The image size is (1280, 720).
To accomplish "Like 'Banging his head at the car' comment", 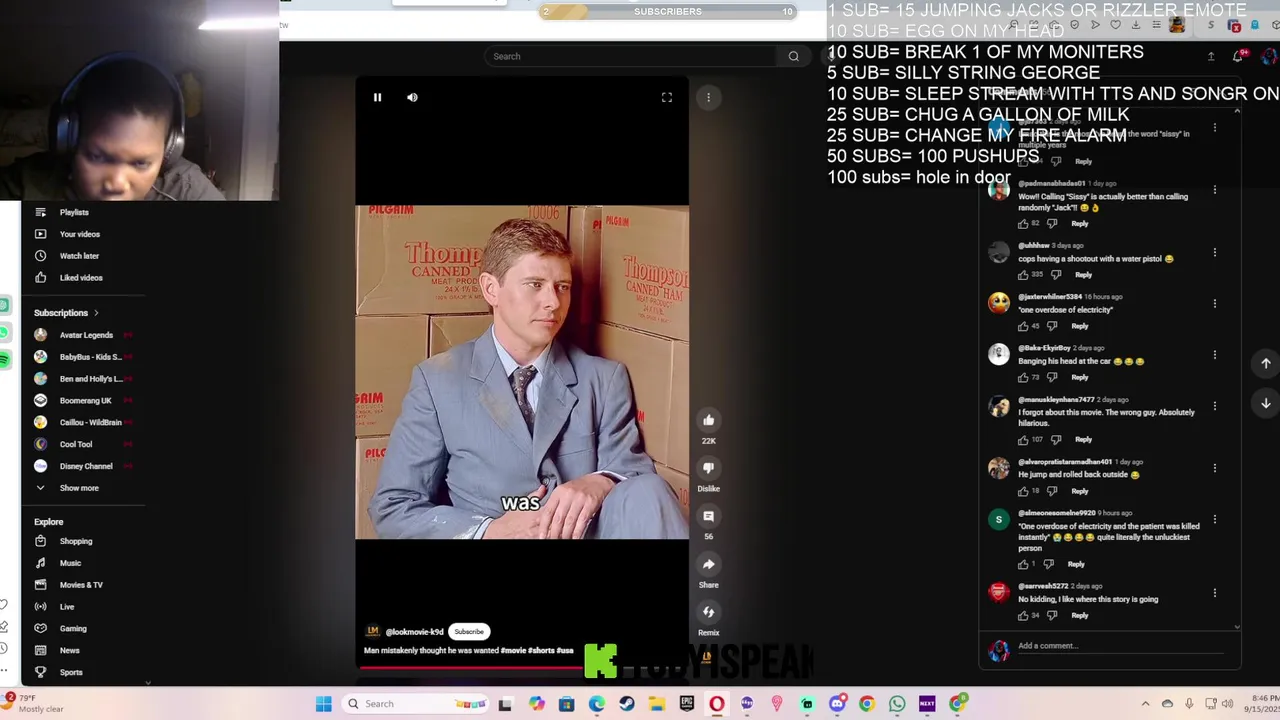I will click(x=1023, y=377).
